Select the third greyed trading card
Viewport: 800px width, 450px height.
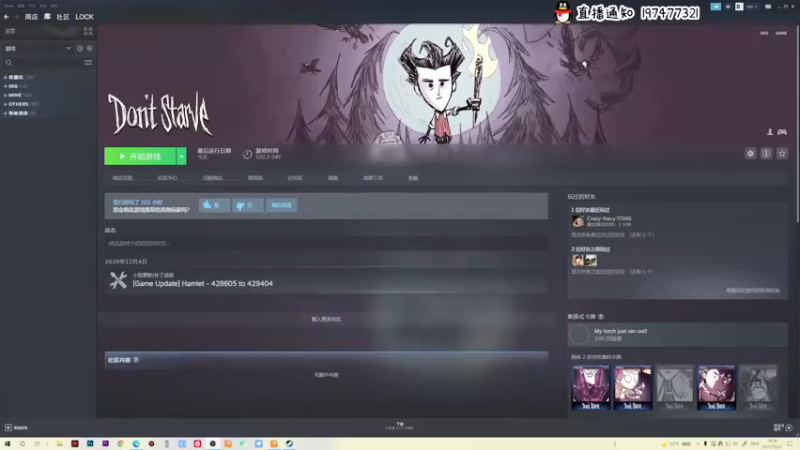point(674,387)
